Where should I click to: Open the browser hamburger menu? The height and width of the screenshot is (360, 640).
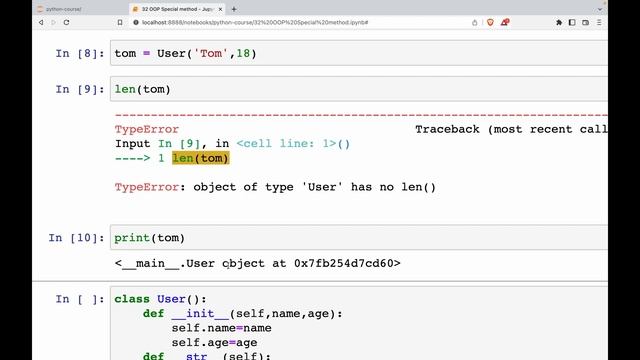coord(599,22)
